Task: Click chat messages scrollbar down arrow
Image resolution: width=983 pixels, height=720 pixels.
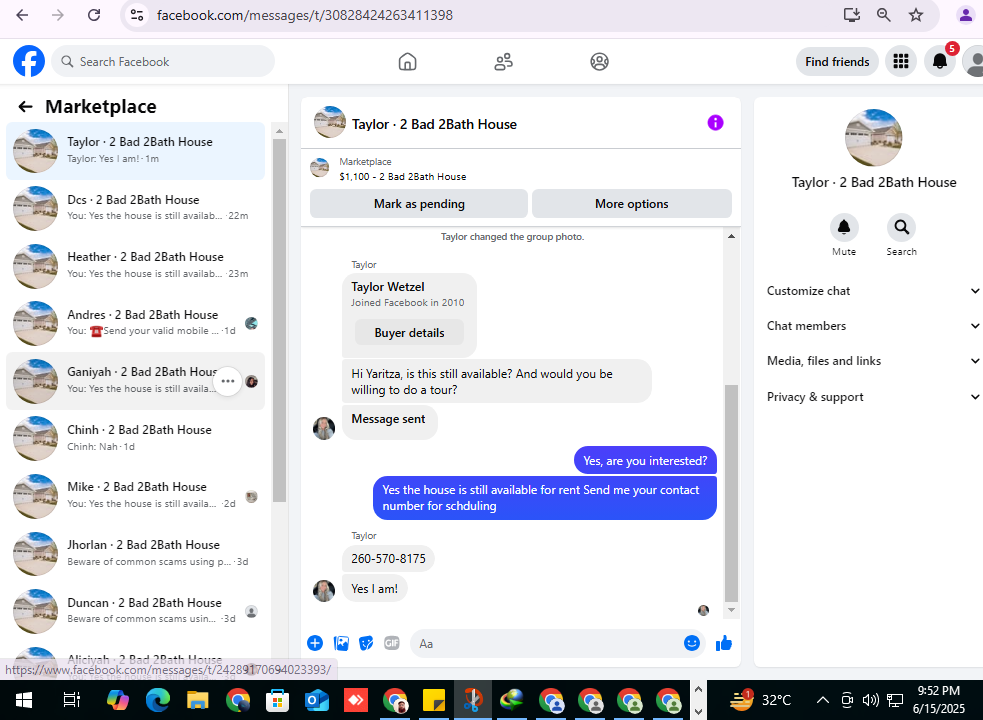Action: click(731, 610)
